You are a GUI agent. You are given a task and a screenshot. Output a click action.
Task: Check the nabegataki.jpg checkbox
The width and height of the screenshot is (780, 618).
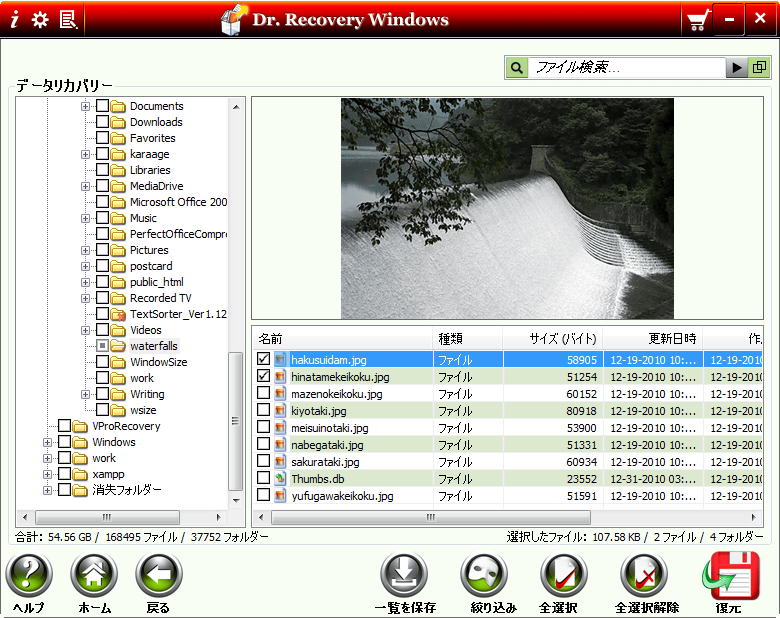[264, 444]
